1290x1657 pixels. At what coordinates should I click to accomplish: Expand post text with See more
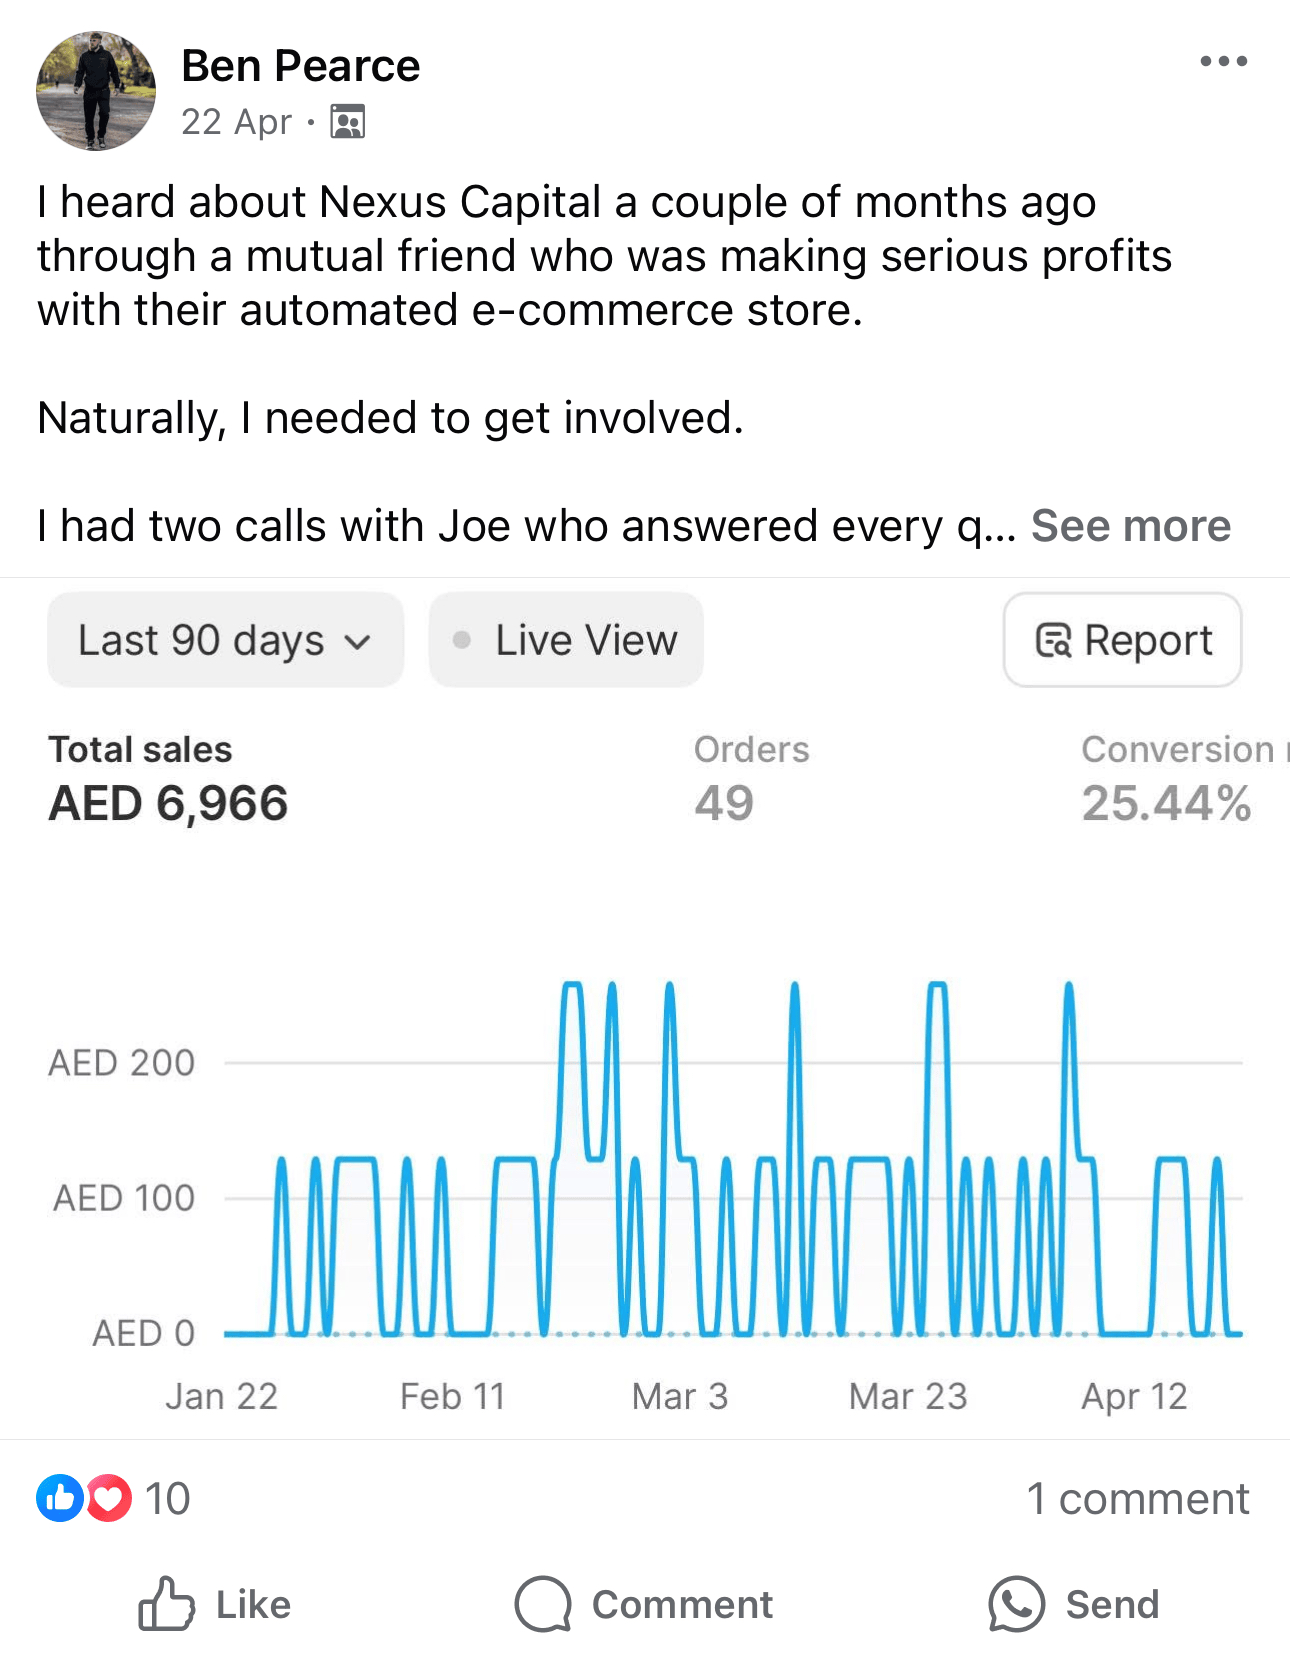coord(1130,526)
